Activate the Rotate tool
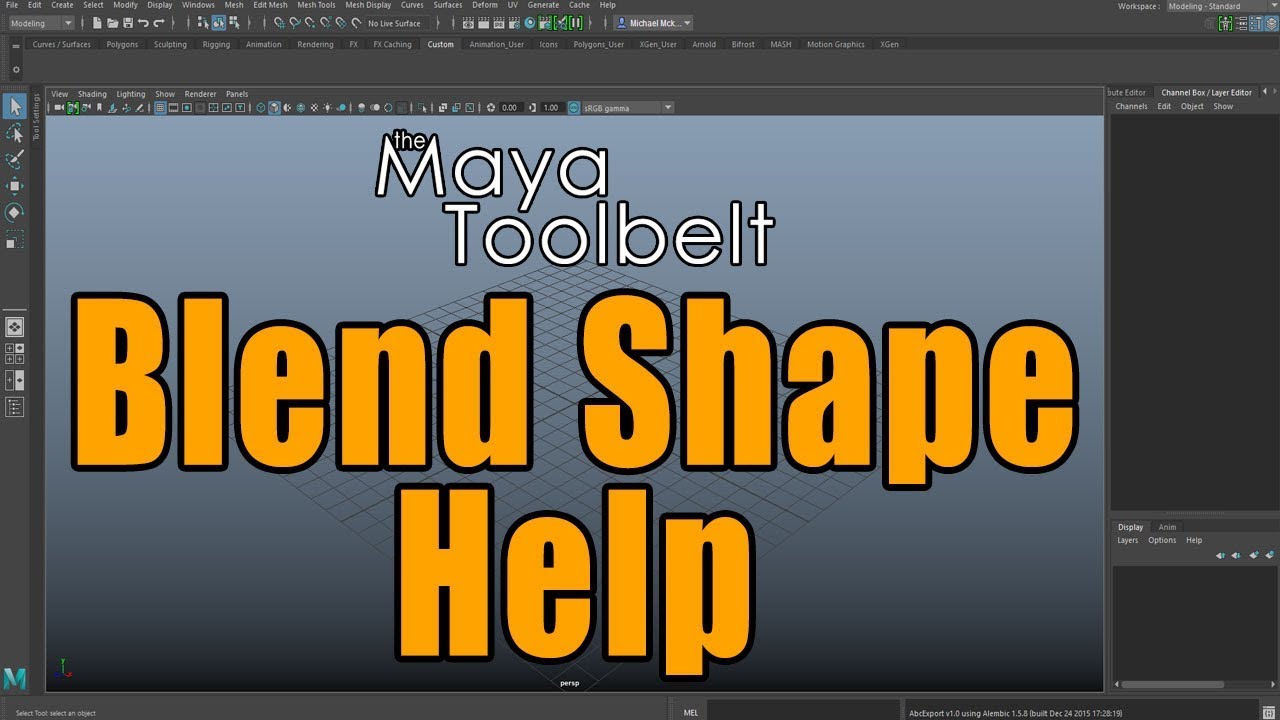The width and height of the screenshot is (1280, 720). (15, 212)
